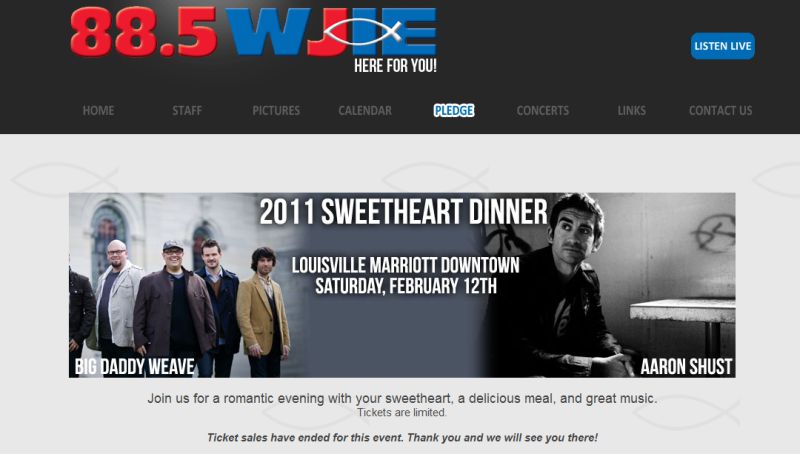Open the Concerts page
This screenshot has height=454, width=800.
pos(543,111)
